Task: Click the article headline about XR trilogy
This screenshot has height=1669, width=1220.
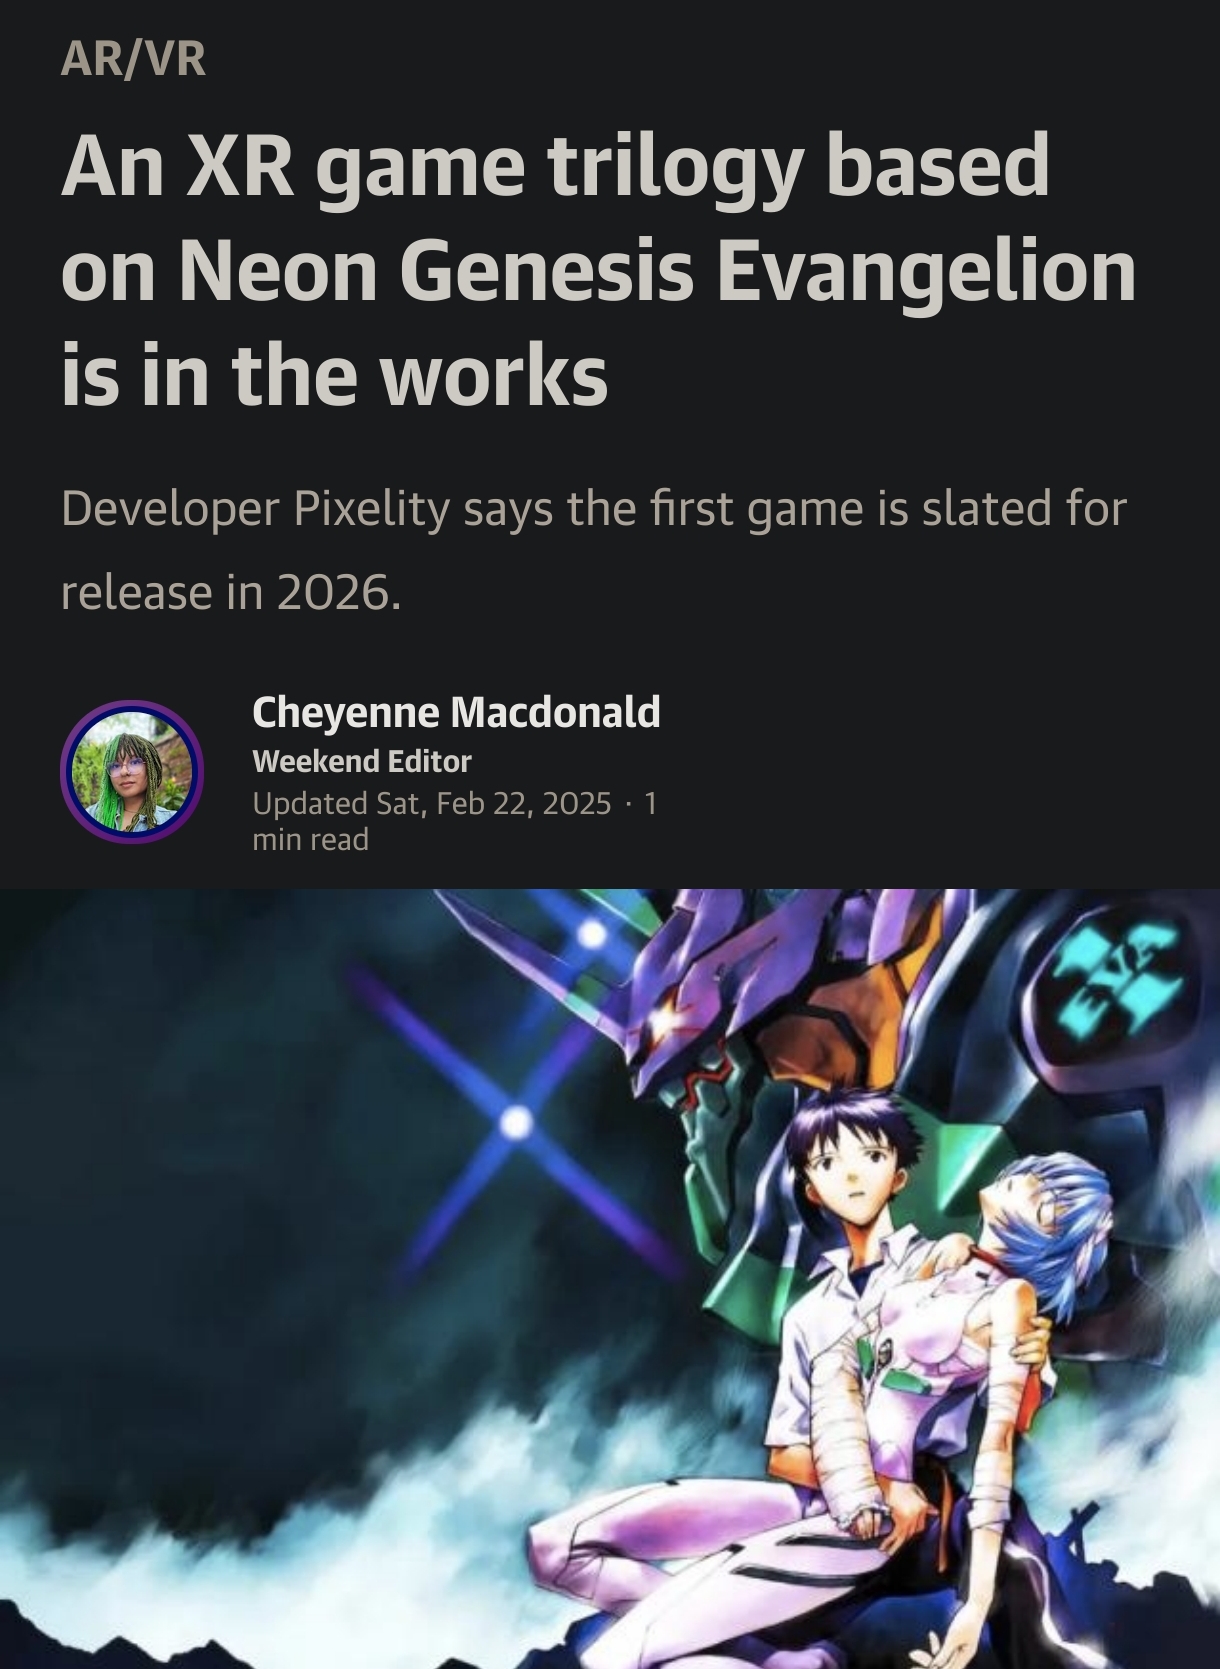Action: [x=598, y=270]
